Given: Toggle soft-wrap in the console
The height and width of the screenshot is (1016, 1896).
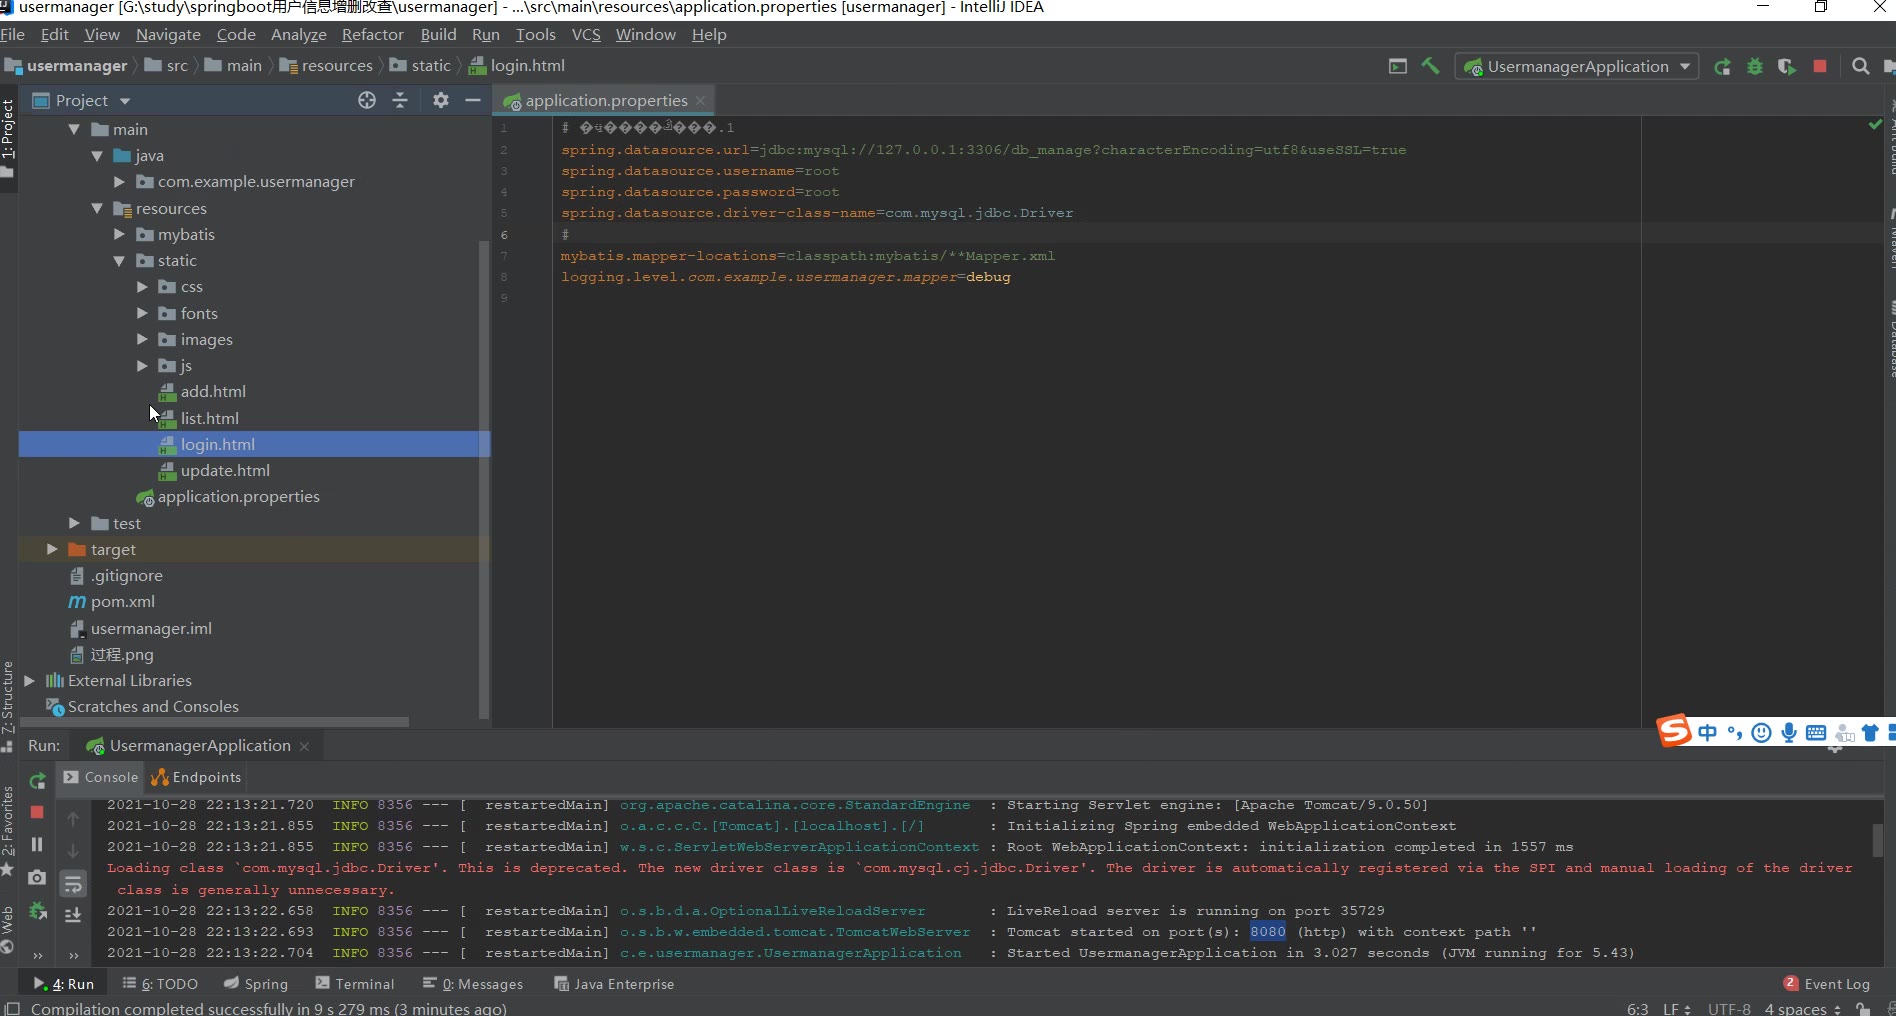Looking at the screenshot, I should [73, 884].
